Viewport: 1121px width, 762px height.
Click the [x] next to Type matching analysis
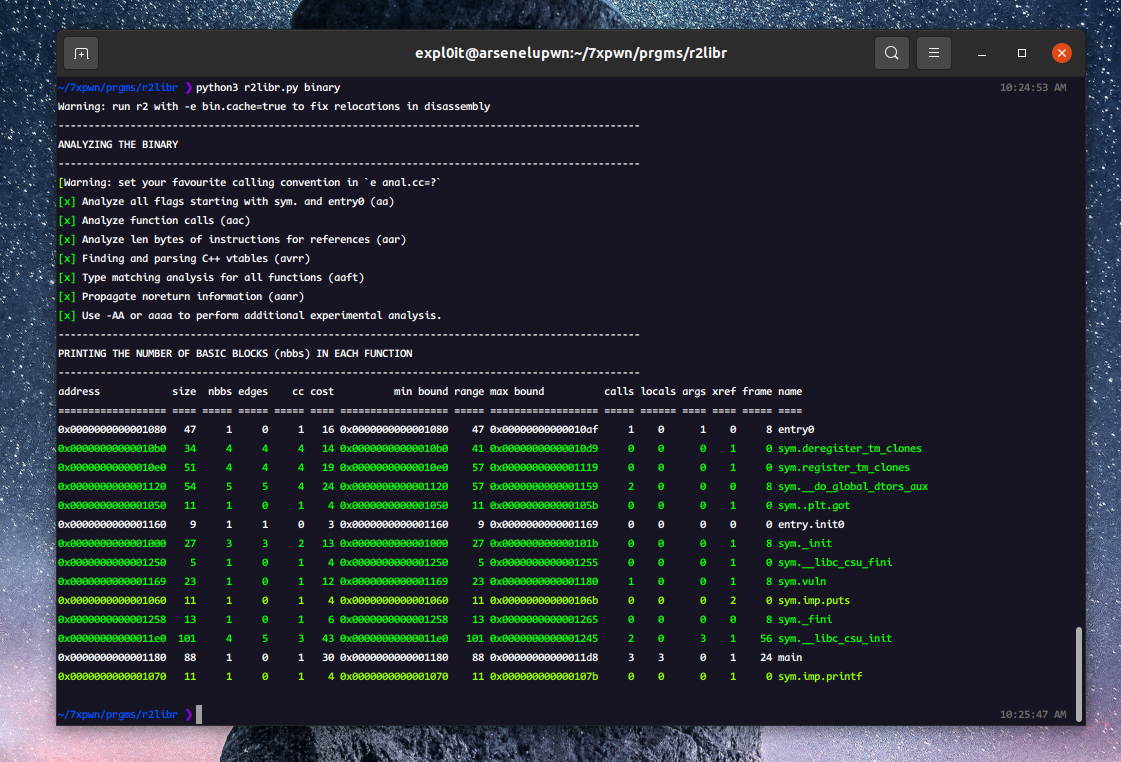click(x=67, y=277)
